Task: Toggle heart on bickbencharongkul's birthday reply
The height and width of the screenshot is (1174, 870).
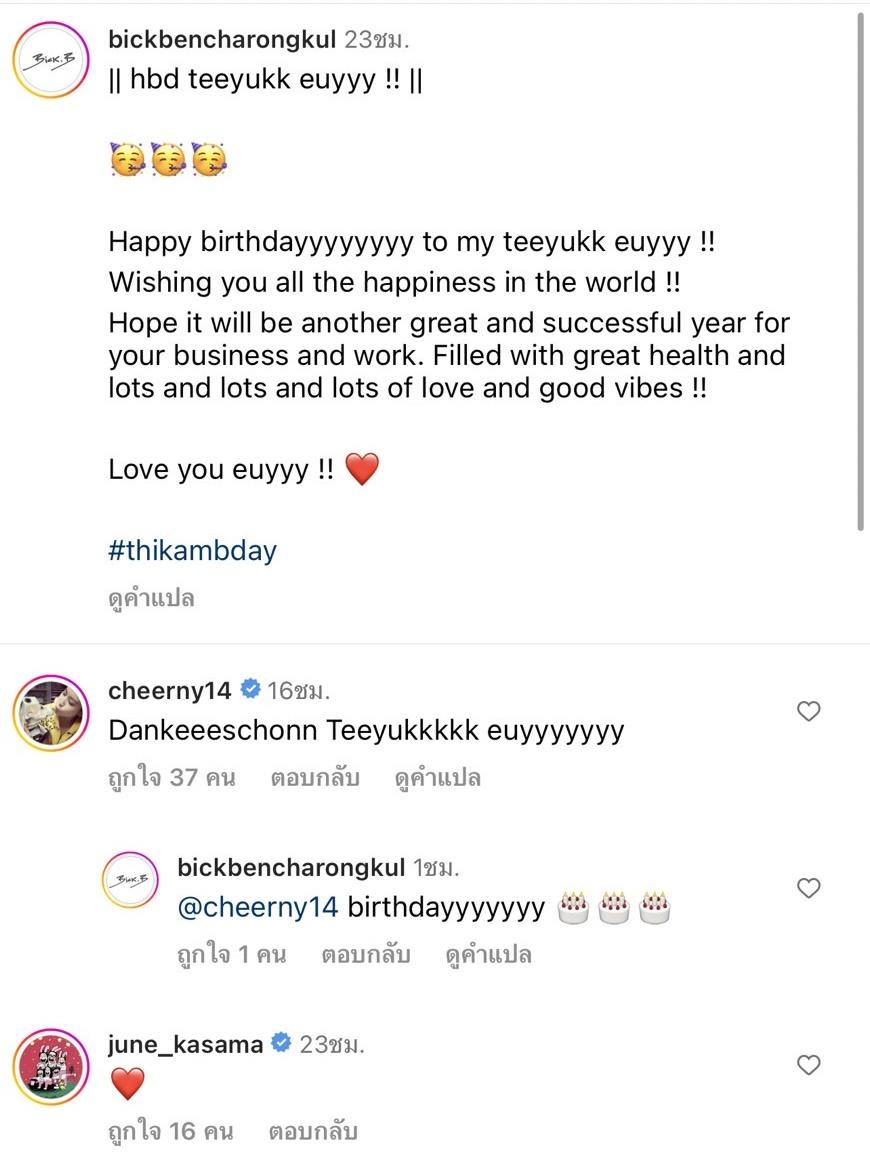Action: coord(808,888)
